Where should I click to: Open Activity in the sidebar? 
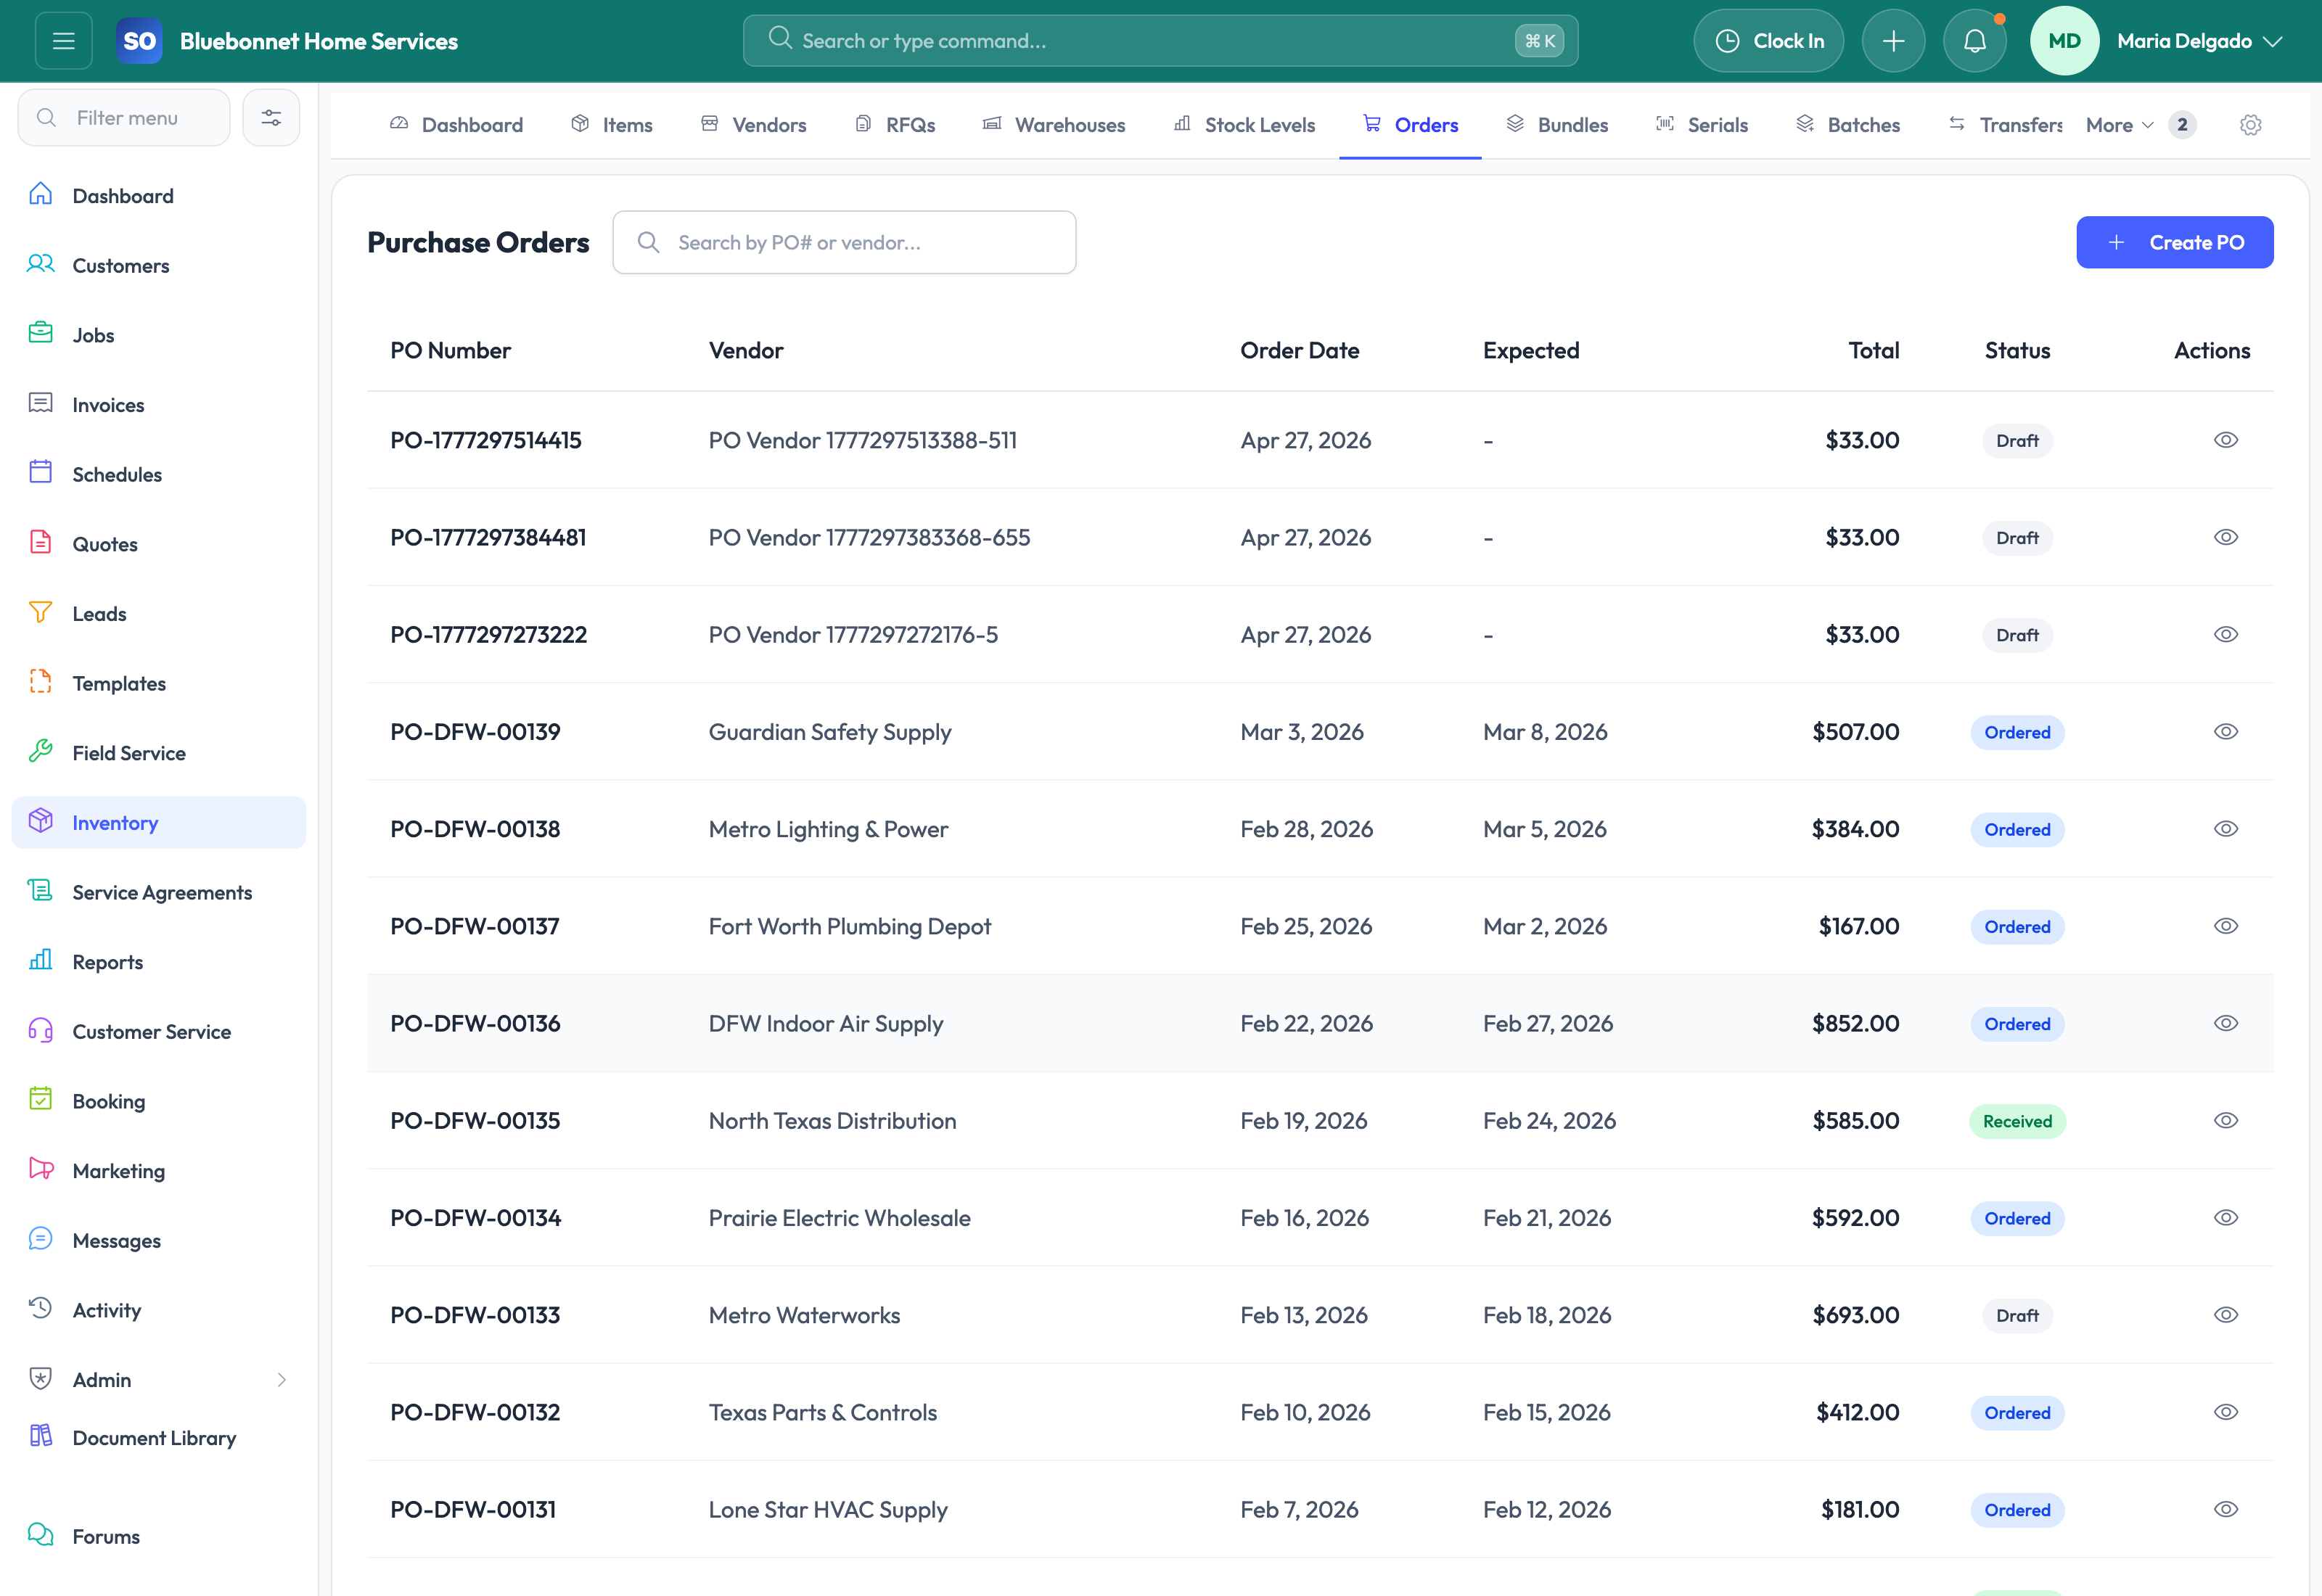click(159, 1311)
